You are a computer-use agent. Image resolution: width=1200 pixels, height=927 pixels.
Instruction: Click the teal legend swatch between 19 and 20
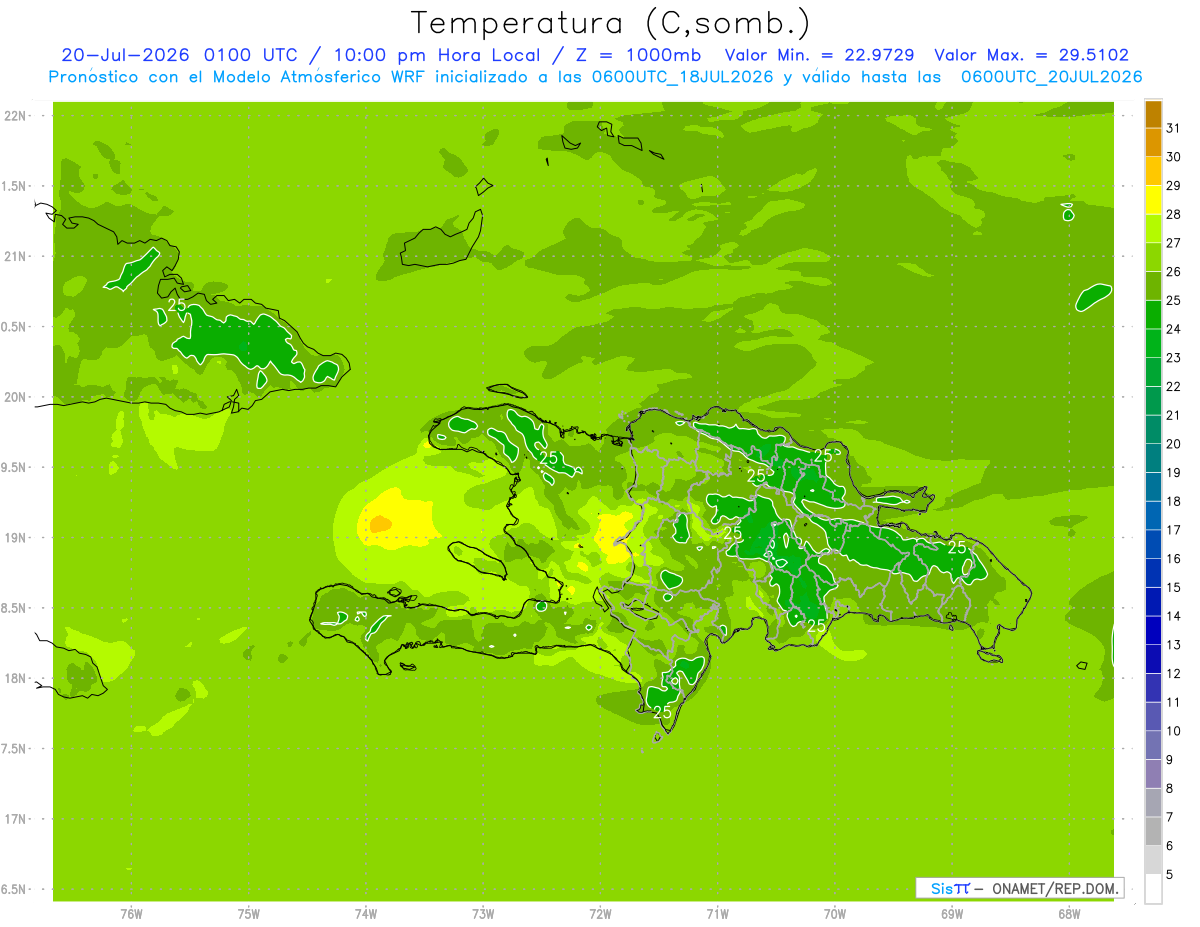(1153, 459)
